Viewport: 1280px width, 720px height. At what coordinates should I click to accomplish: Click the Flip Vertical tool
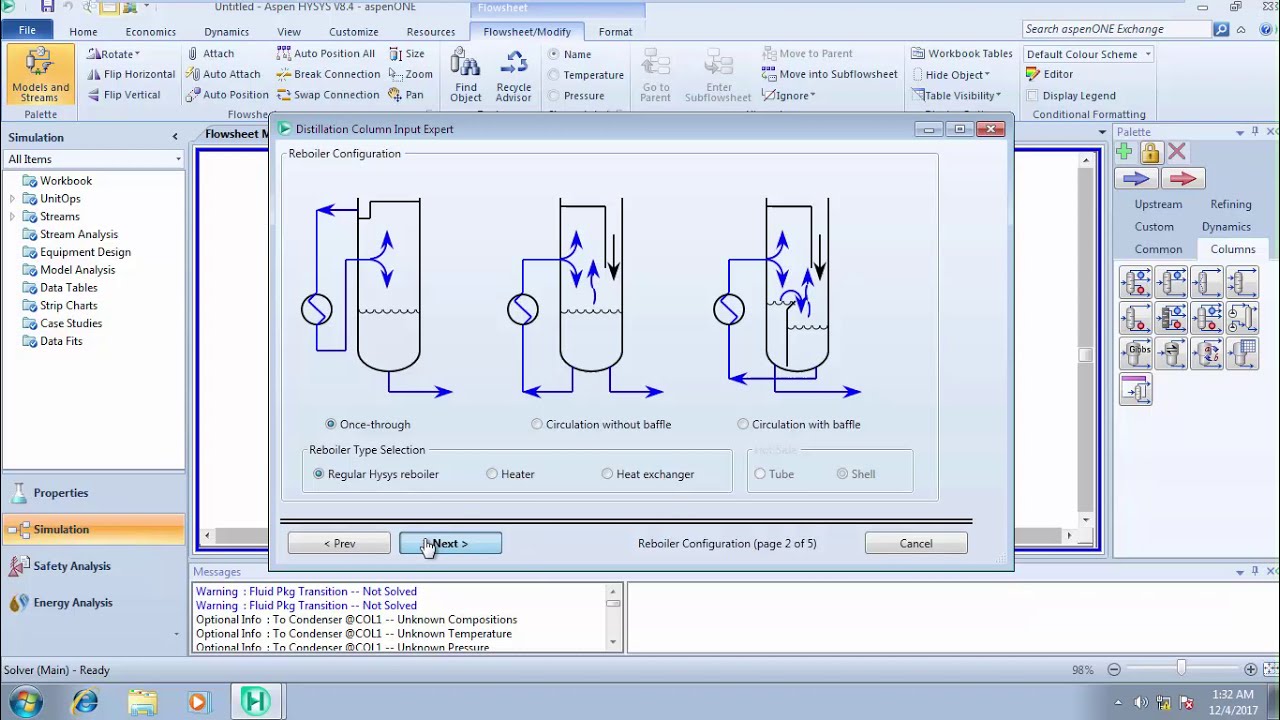point(123,95)
